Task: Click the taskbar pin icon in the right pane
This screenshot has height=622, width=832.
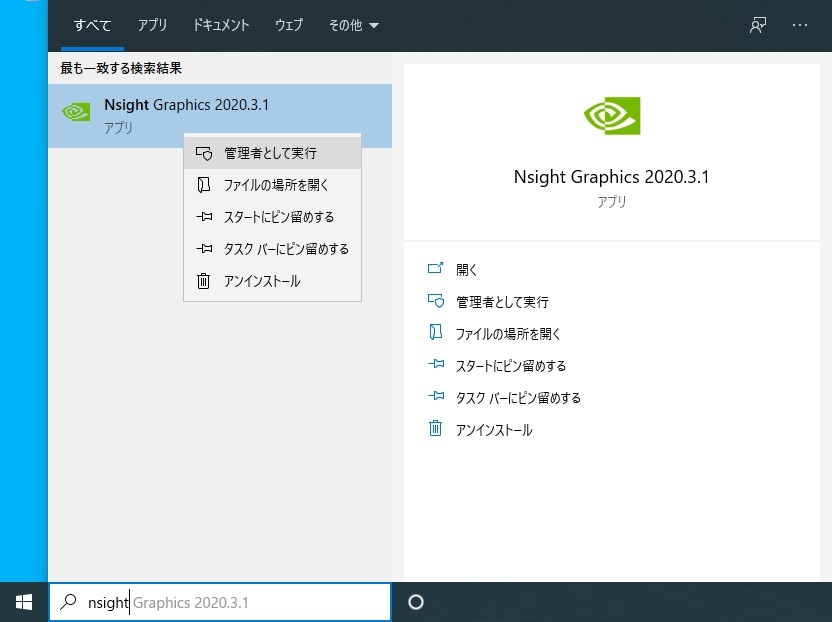Action: (x=436, y=396)
